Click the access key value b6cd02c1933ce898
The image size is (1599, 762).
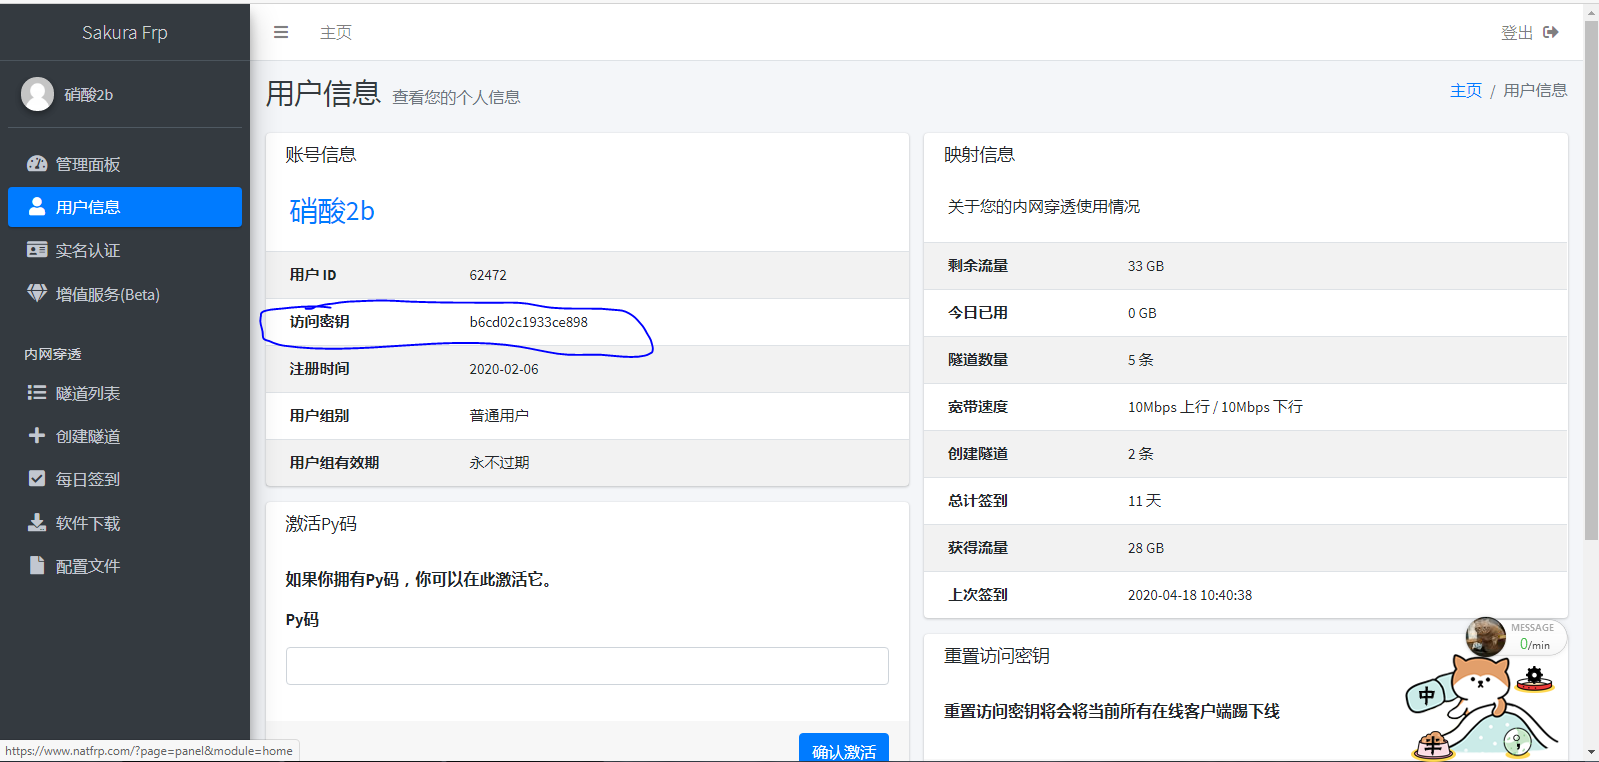pyautogui.click(x=529, y=322)
